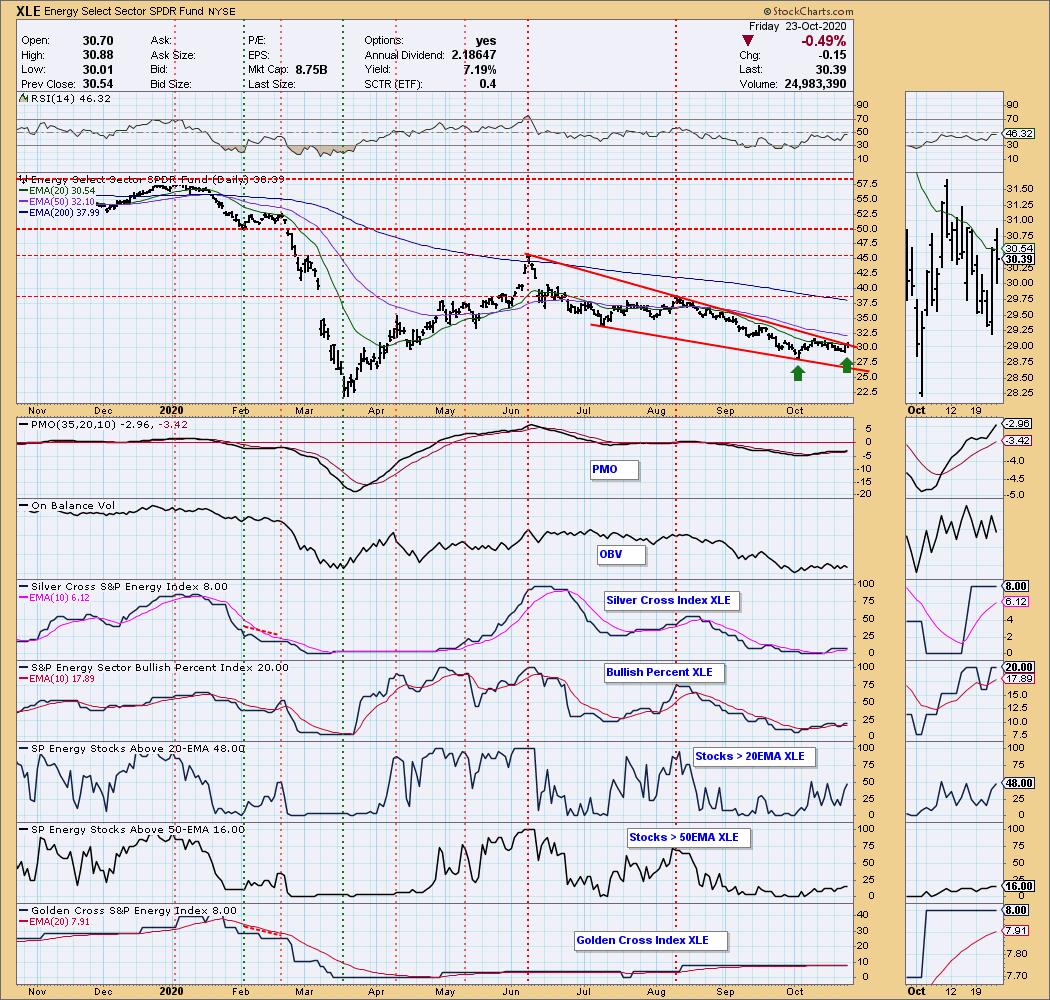Click the S&P Energy Sector Bullish Percent legend

(x=154, y=668)
